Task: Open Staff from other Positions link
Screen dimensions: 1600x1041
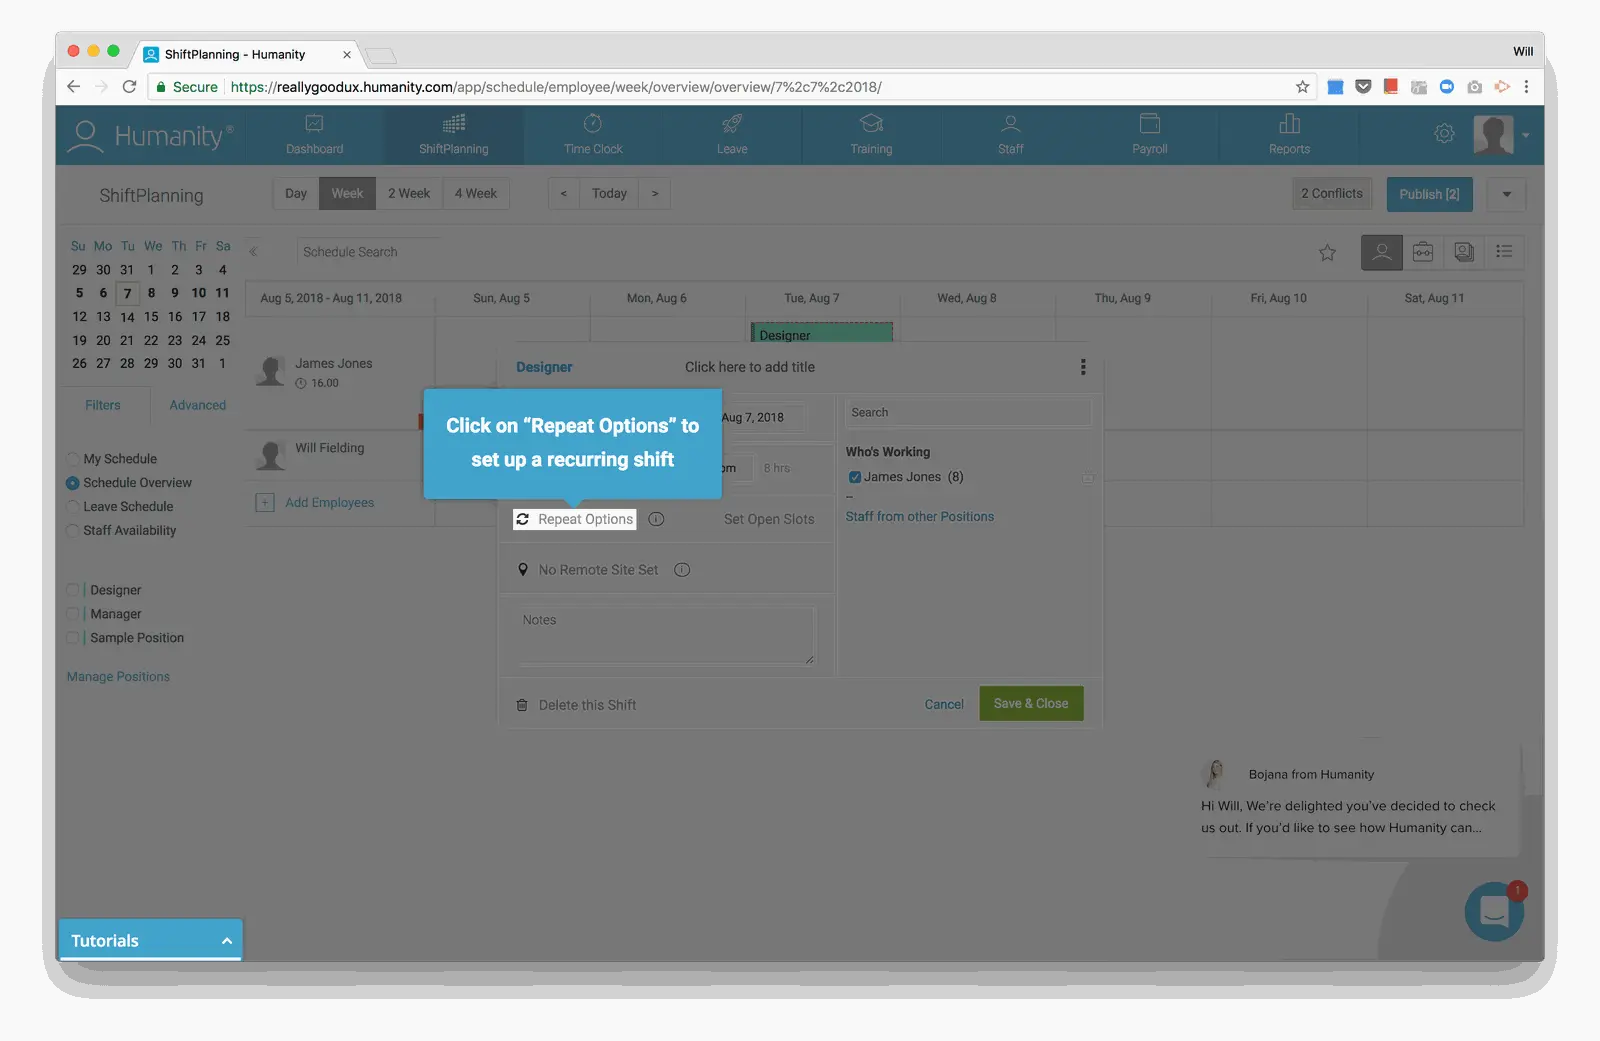Action: [919, 516]
